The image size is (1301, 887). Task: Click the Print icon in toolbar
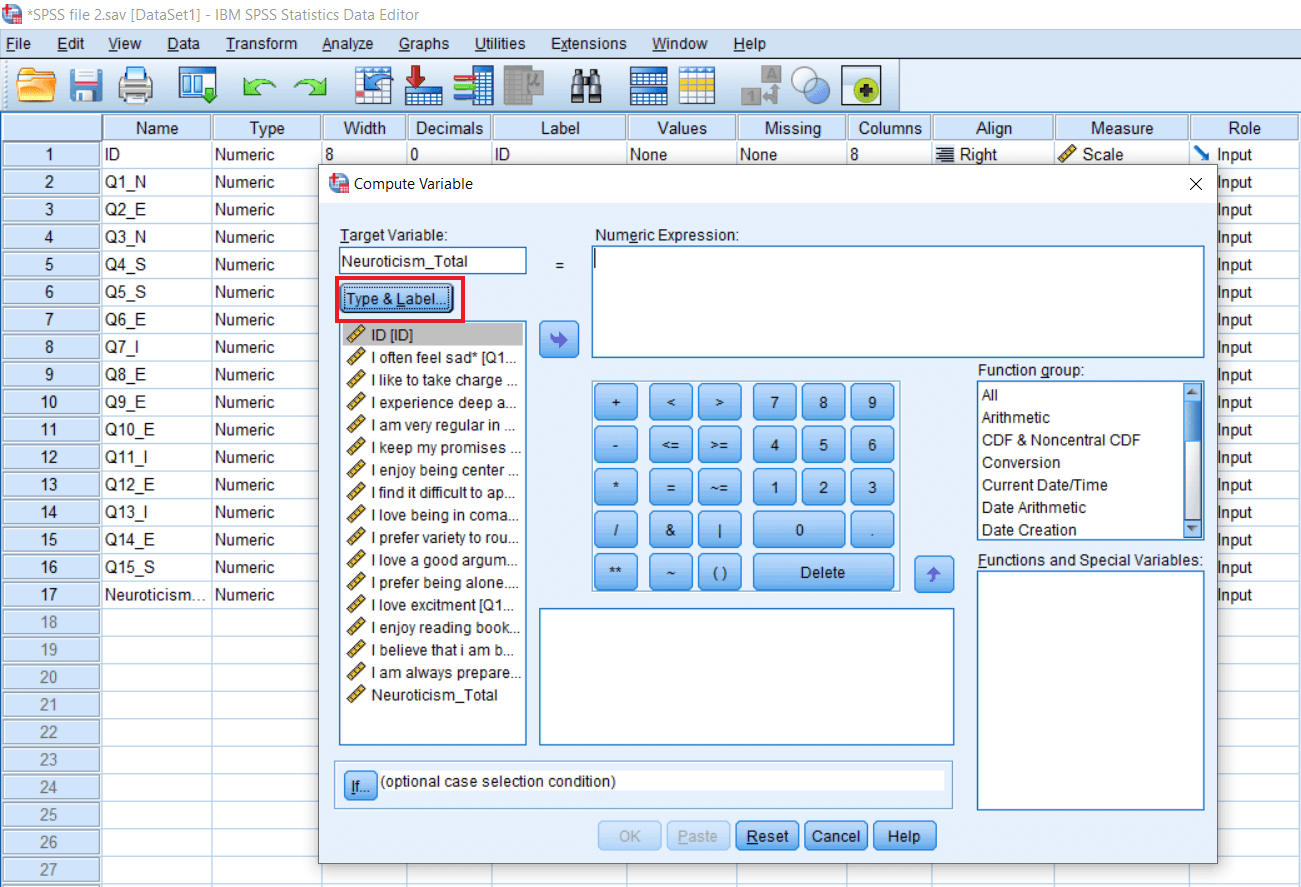pos(136,86)
